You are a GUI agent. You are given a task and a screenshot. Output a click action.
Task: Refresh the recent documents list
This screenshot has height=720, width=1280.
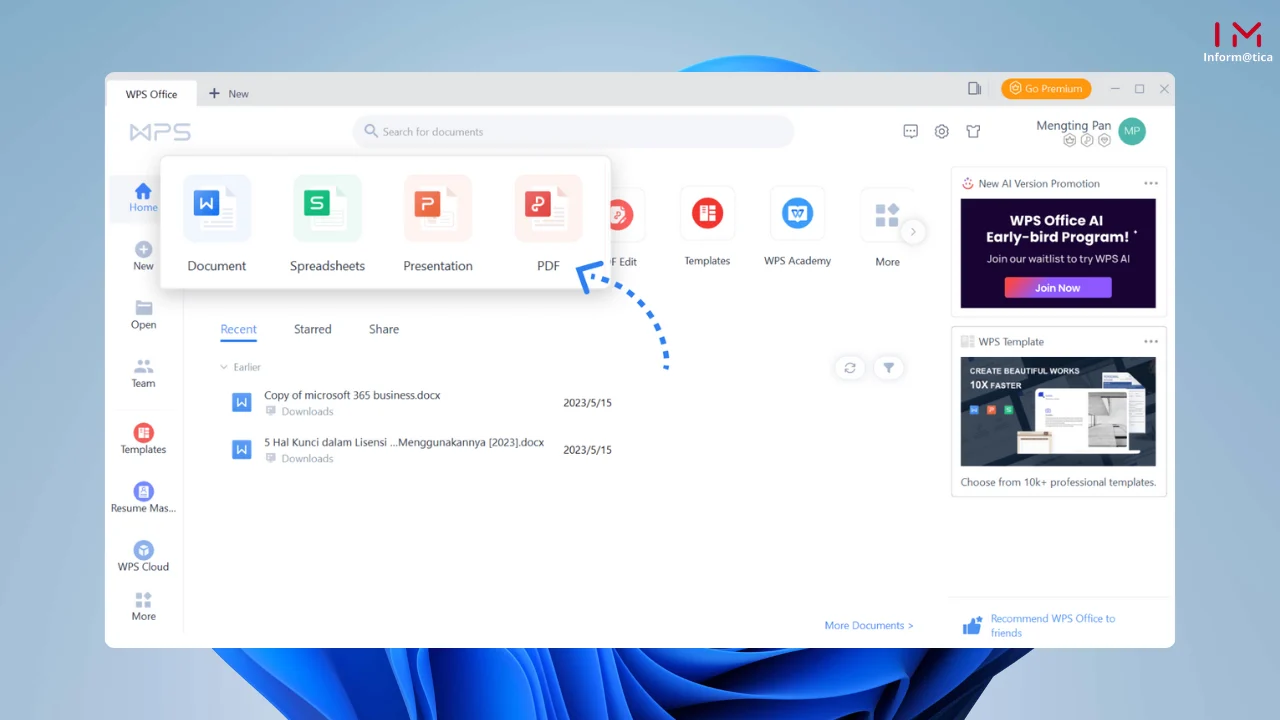tap(850, 368)
